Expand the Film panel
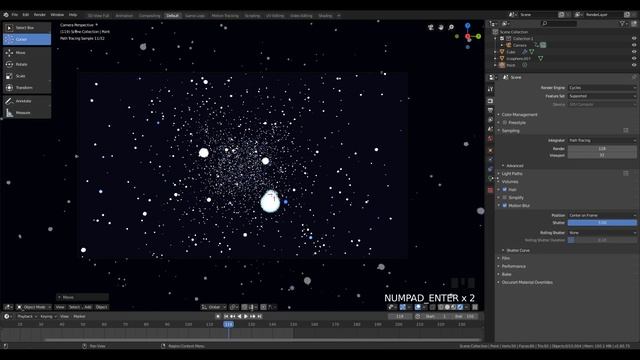The image size is (640, 360). (506, 258)
